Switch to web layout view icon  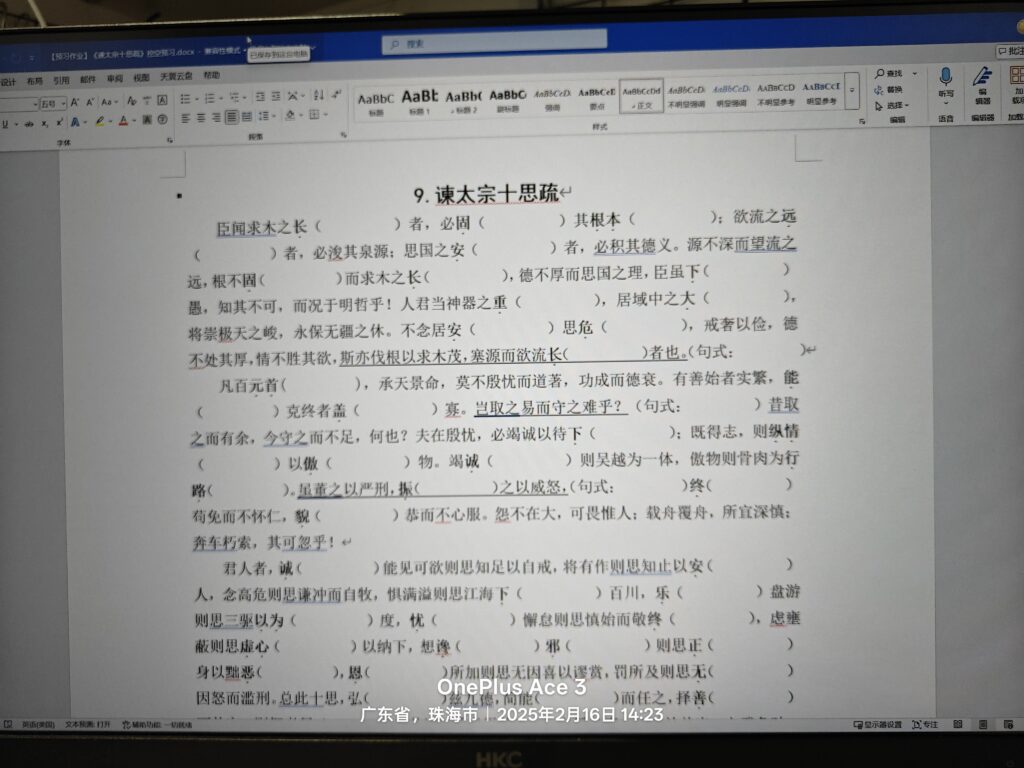point(1008,724)
